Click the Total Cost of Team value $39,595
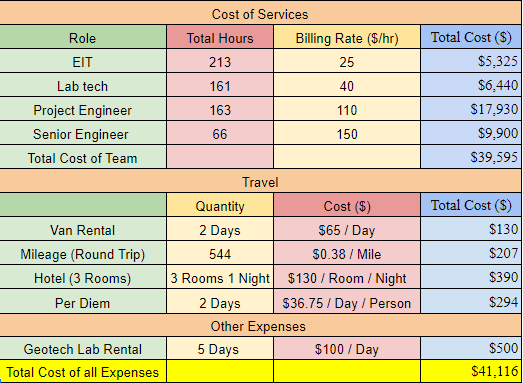 [471, 157]
